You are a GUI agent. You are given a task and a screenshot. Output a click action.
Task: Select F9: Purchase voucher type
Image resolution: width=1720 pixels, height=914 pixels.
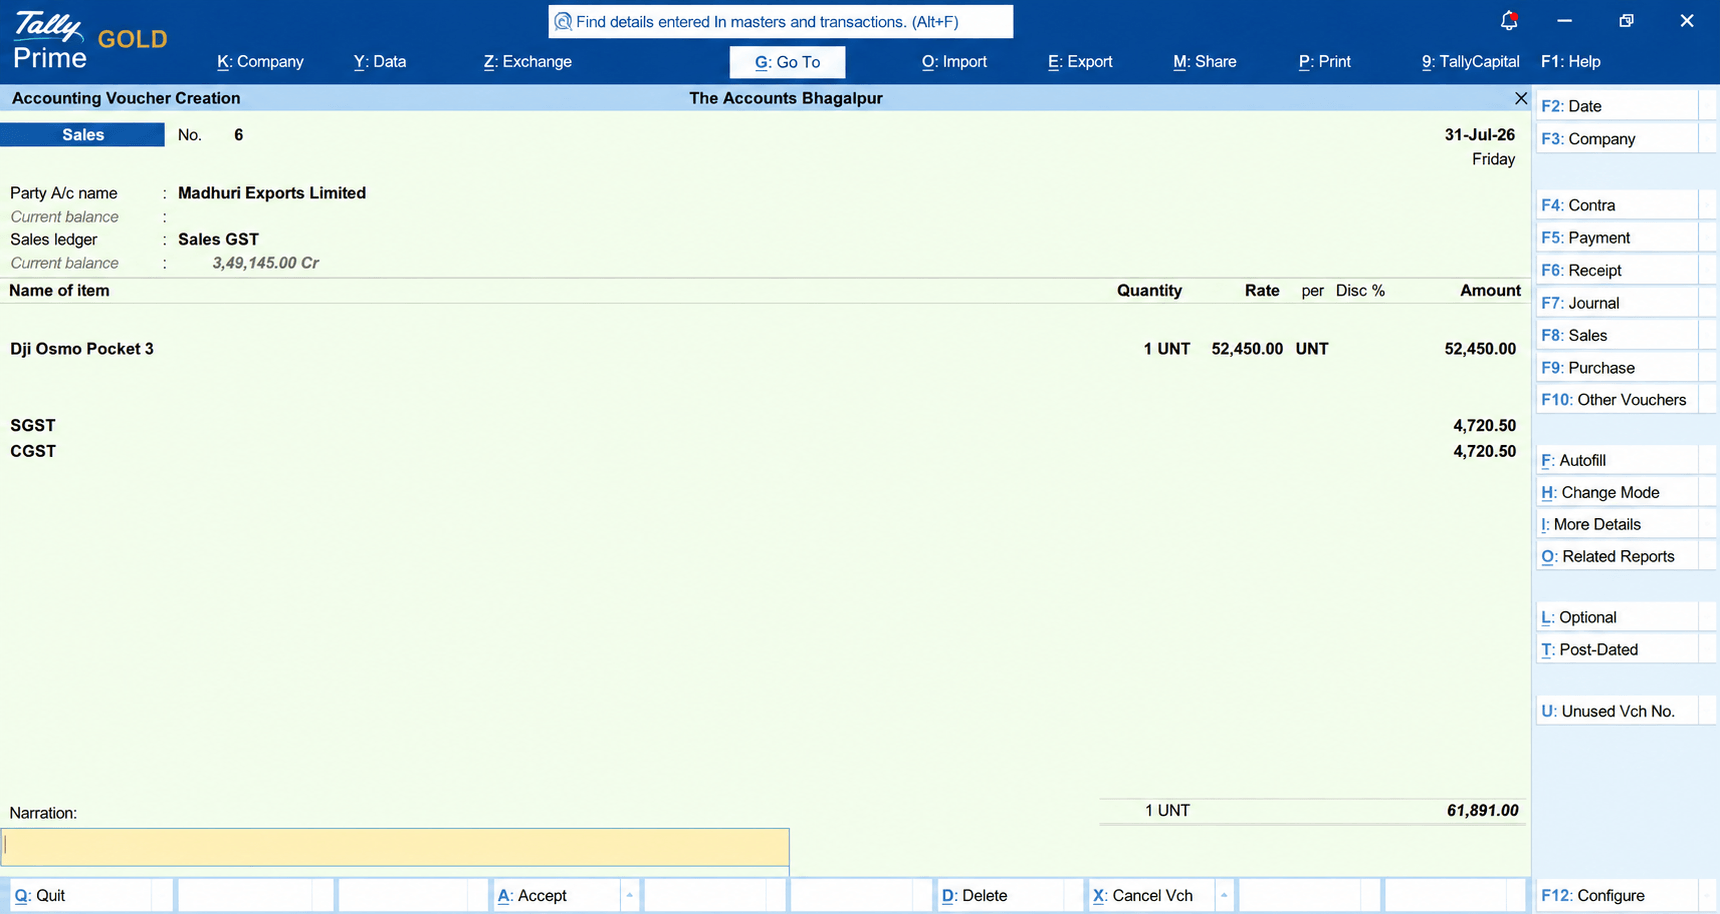[1617, 368]
